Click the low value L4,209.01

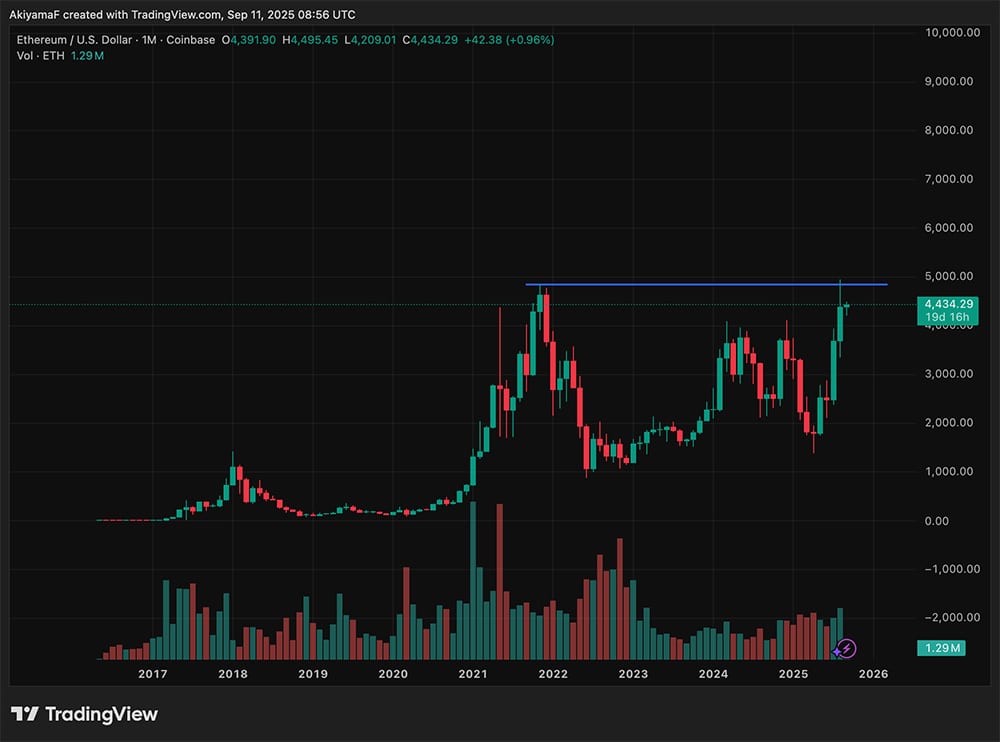[370, 40]
